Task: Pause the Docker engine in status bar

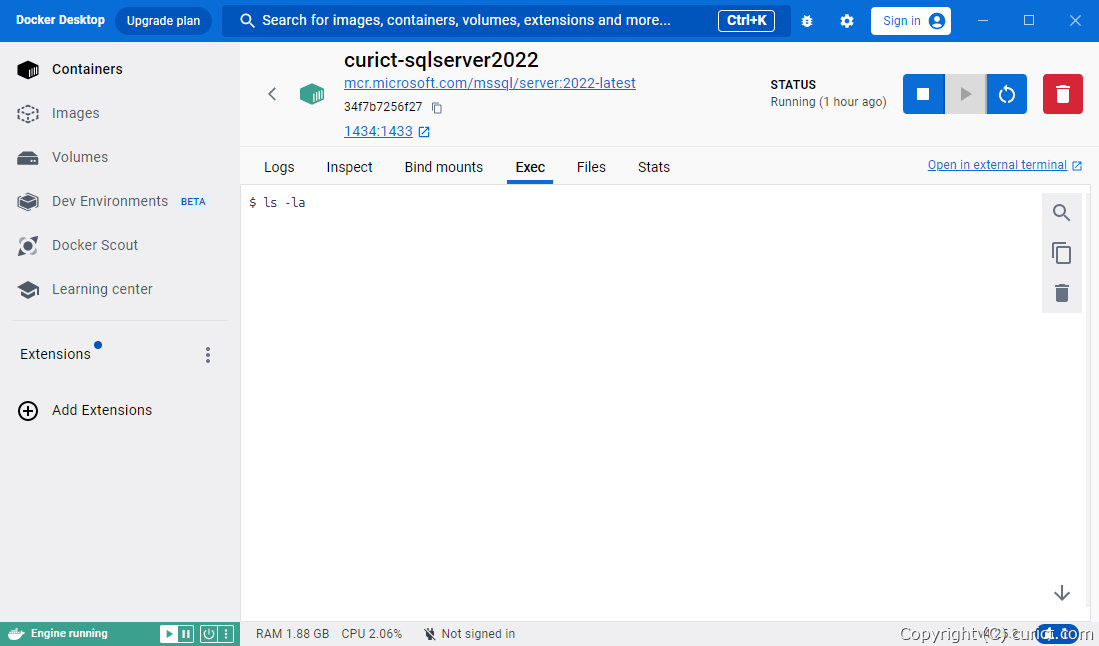Action: click(x=186, y=634)
